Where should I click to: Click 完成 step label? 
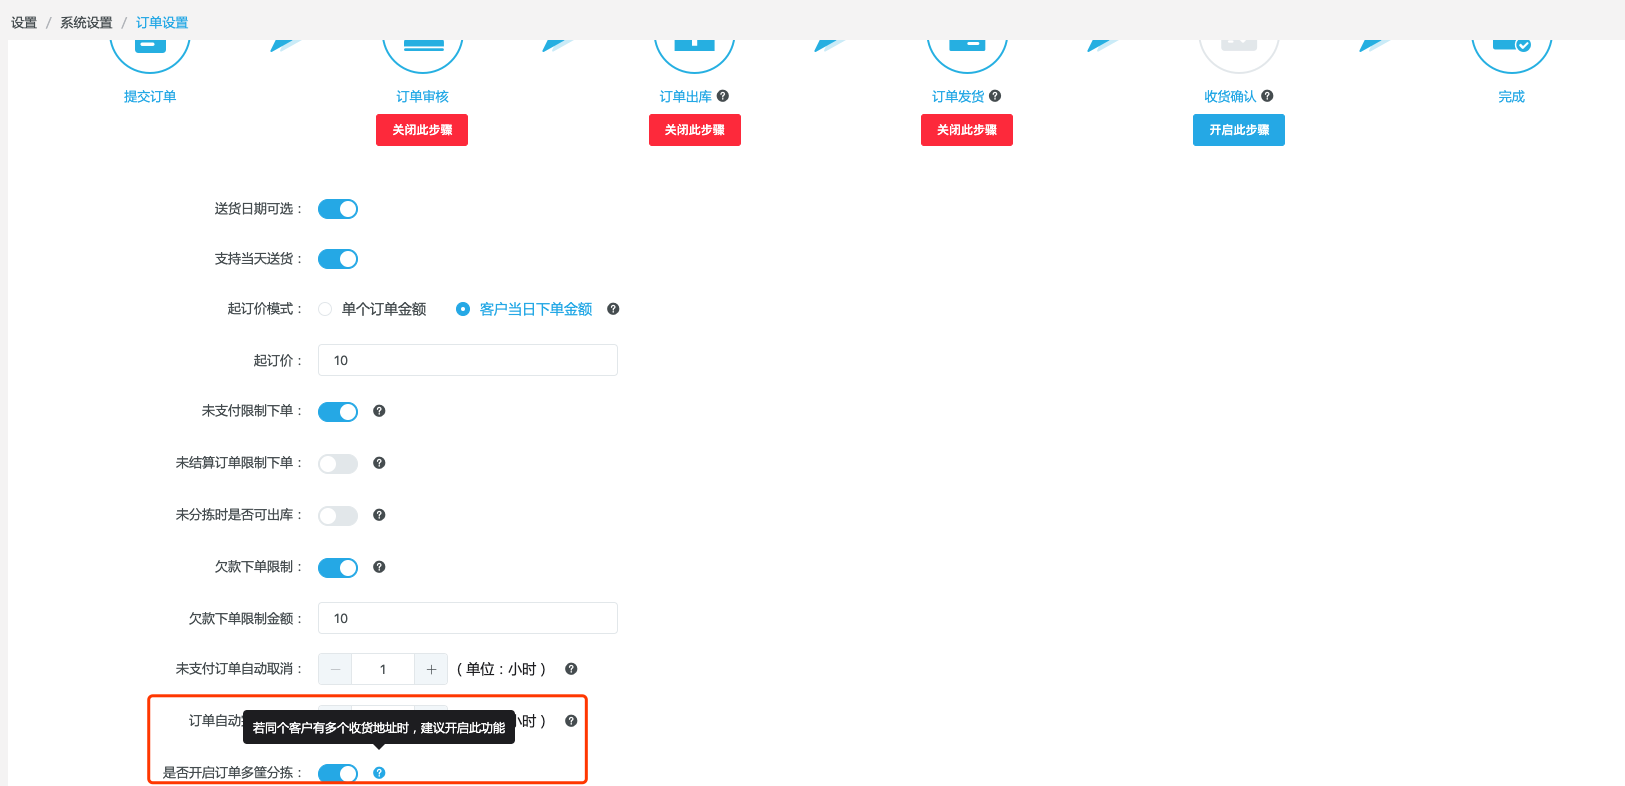[x=1511, y=96]
